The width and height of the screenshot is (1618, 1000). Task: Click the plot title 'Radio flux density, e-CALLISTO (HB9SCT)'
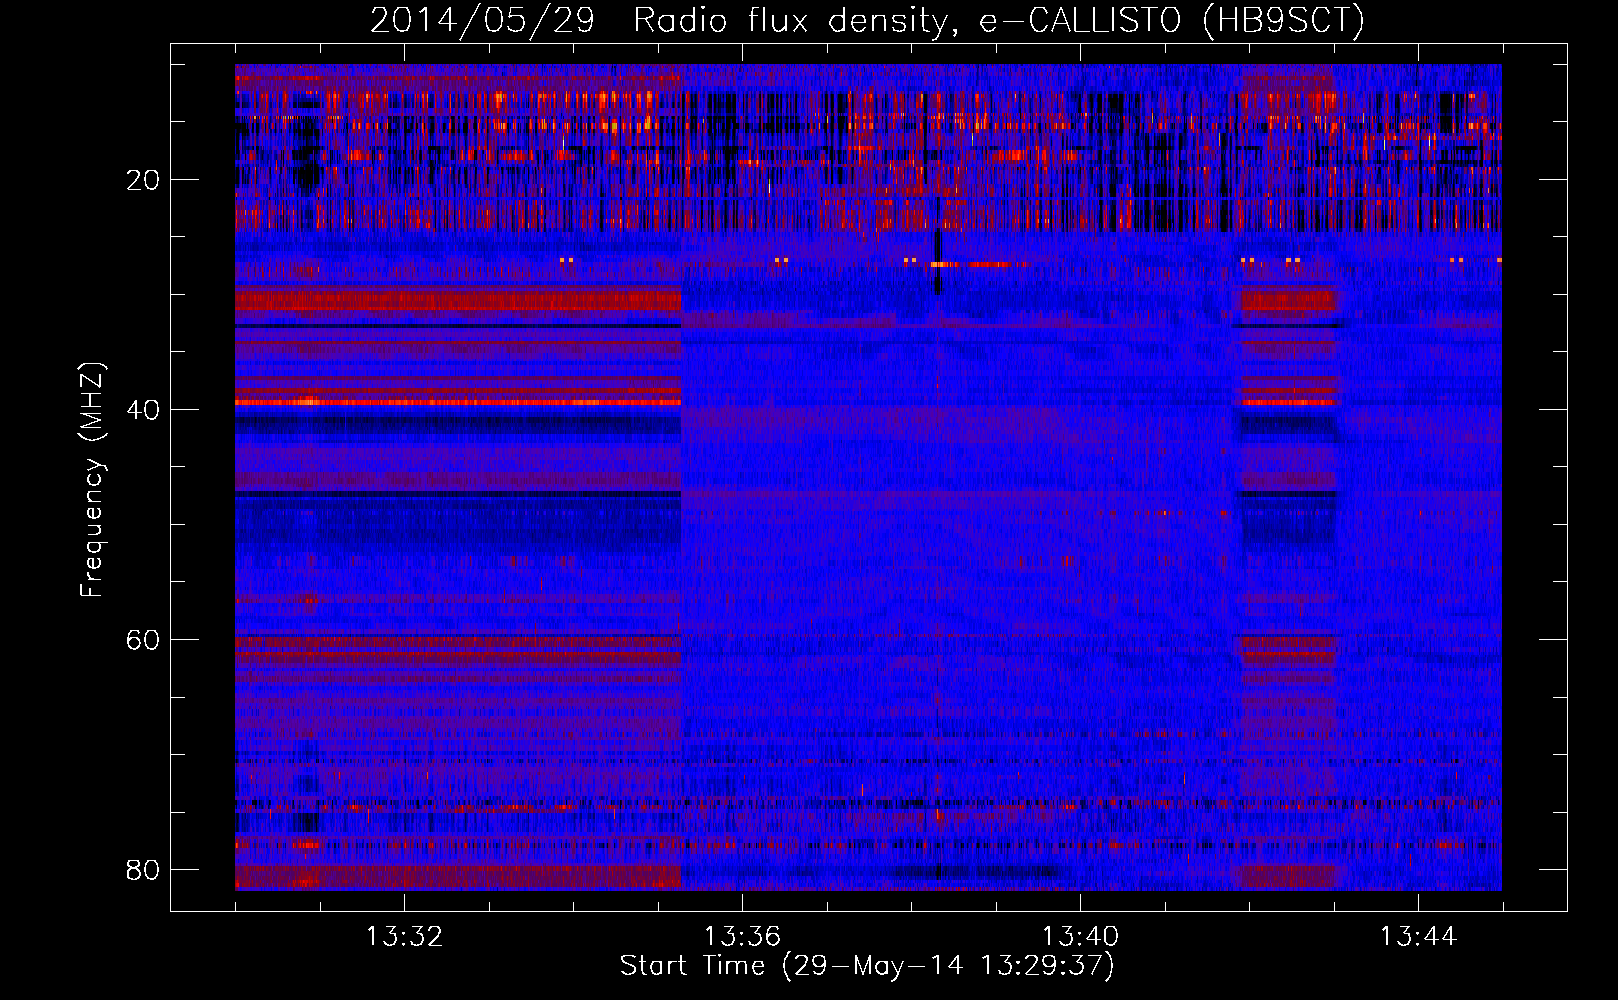click(x=998, y=21)
